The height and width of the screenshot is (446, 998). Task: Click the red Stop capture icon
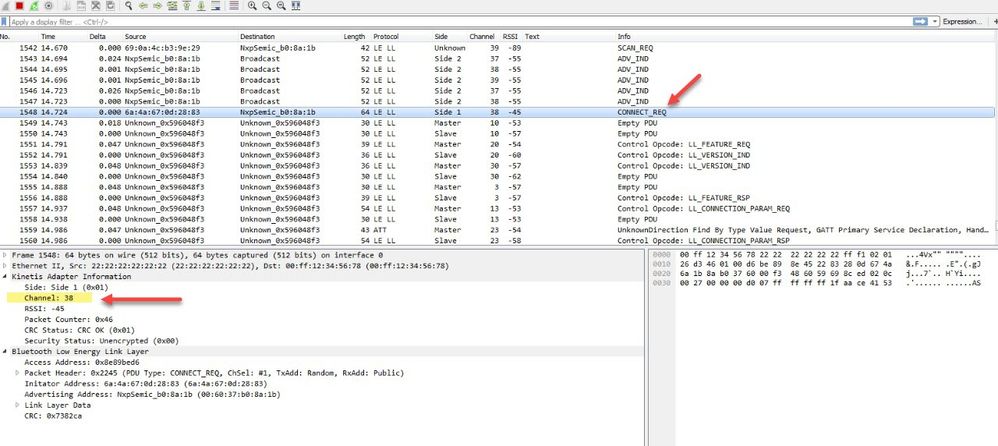click(20, 6)
